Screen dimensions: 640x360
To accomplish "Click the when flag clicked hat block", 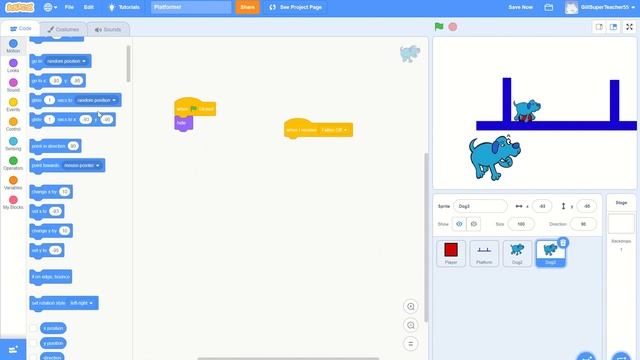I will tap(195, 107).
